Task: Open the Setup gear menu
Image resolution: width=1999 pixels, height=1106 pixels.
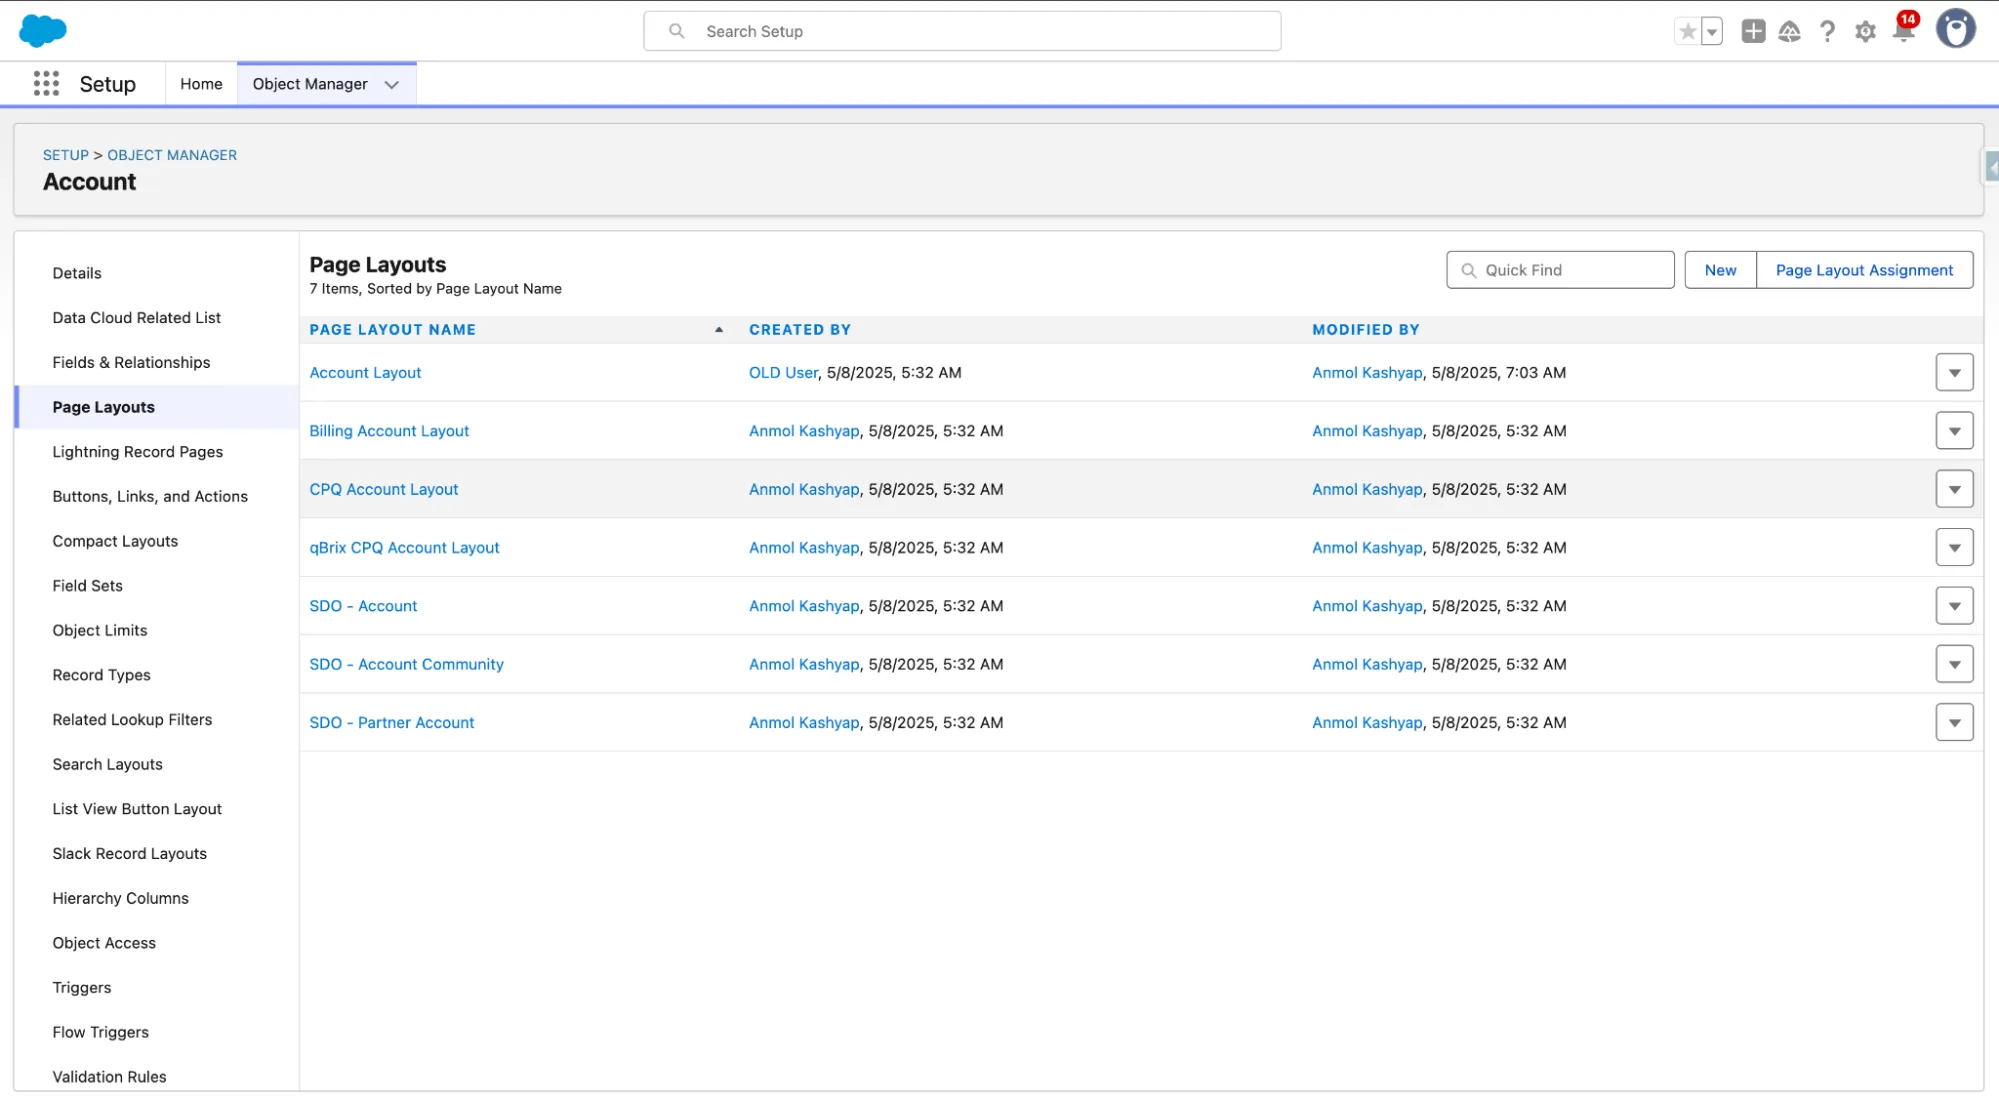Action: [x=1866, y=32]
